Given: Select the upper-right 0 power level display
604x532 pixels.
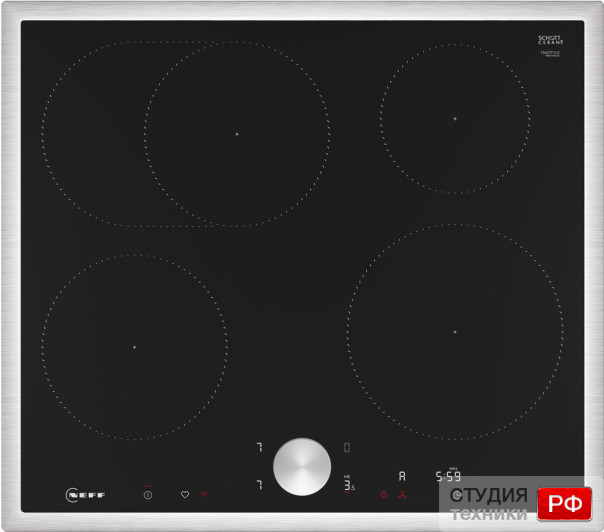Looking at the screenshot, I should [x=347, y=448].
